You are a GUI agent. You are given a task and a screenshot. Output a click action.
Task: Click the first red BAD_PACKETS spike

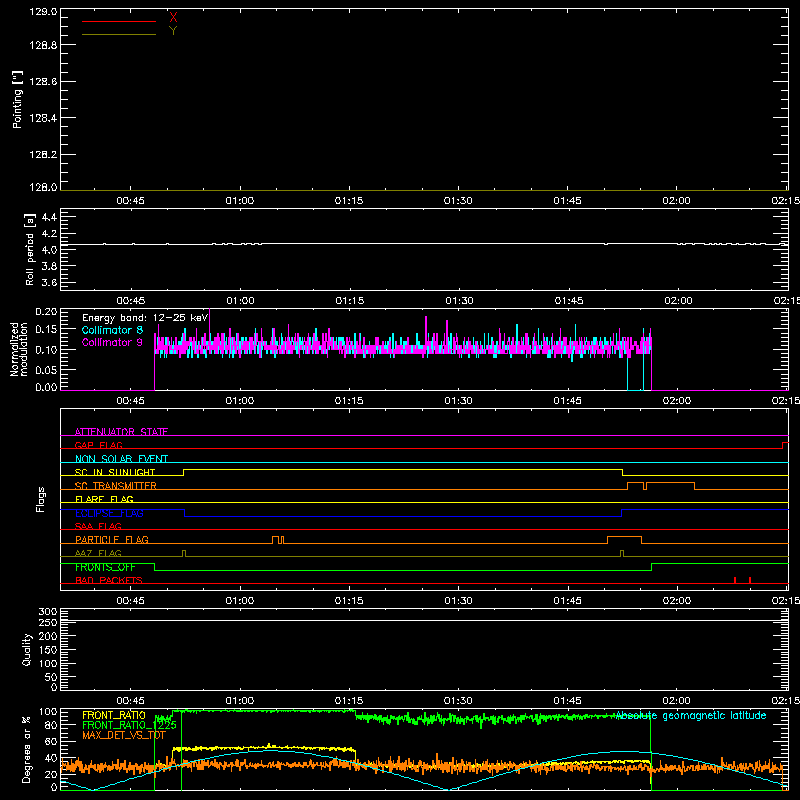pyautogui.click(x=735, y=580)
